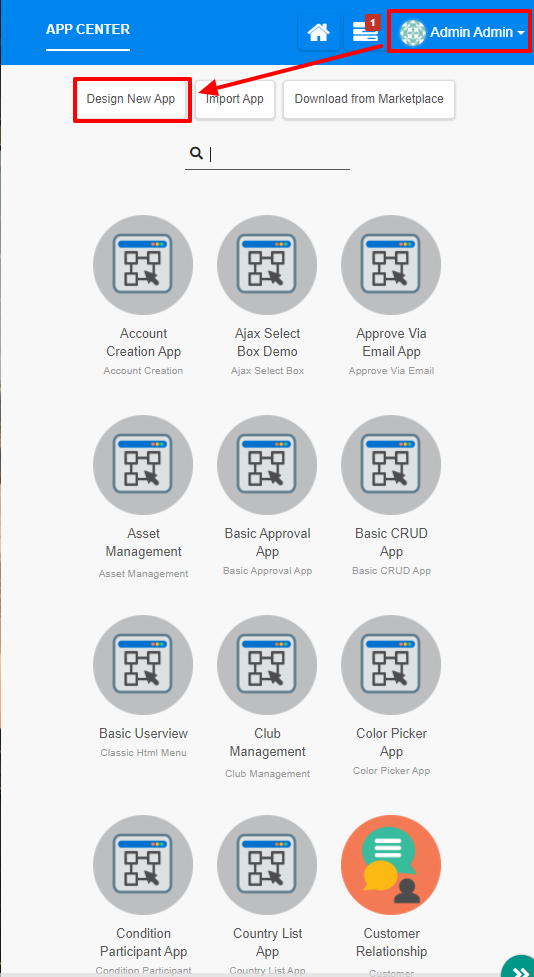Open the Country List App icon

267,865
